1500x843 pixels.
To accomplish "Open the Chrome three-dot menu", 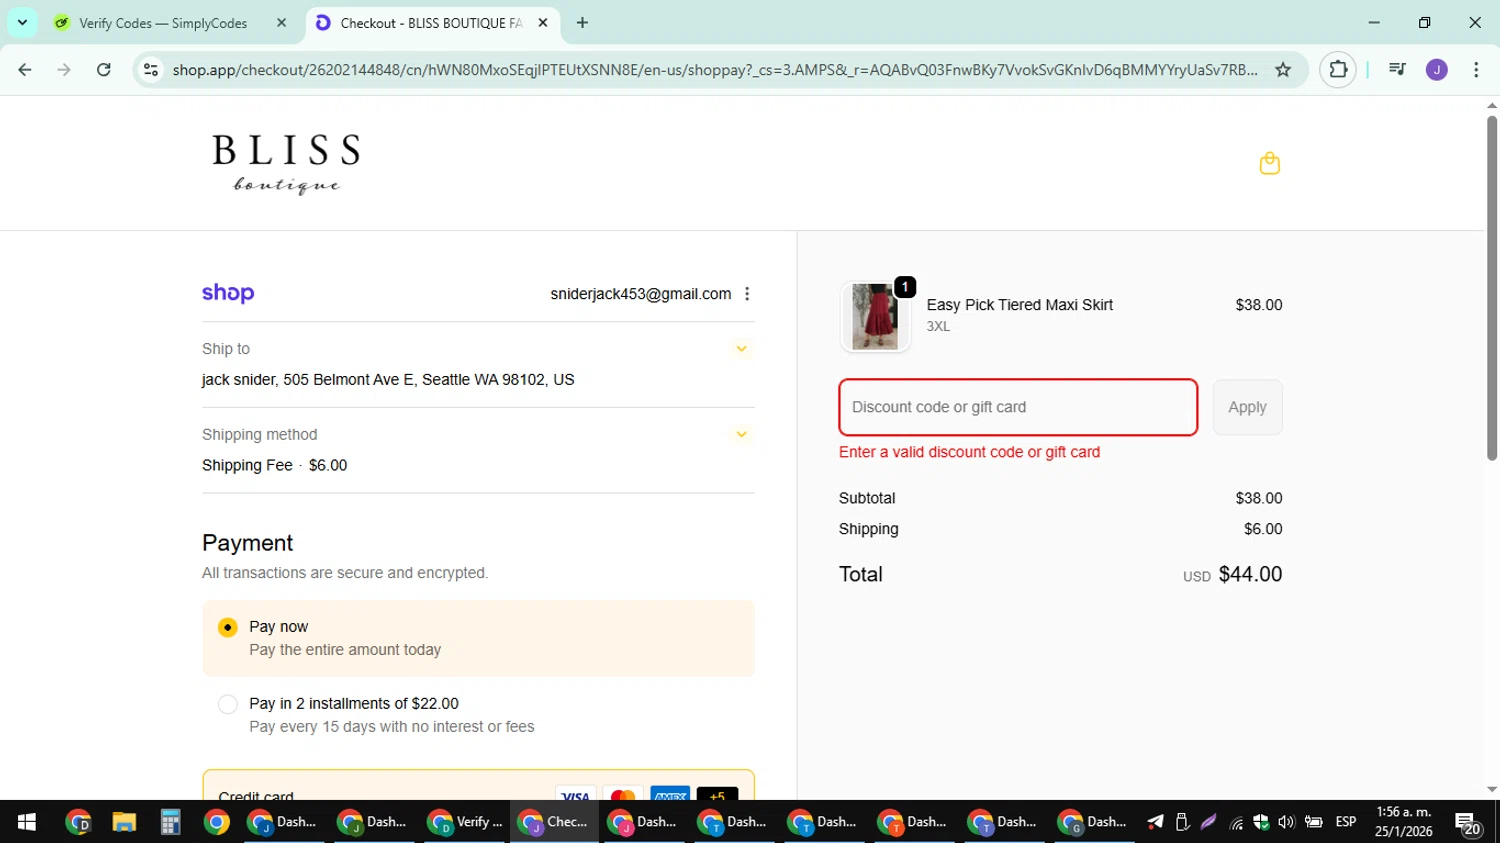I will click(x=1476, y=70).
